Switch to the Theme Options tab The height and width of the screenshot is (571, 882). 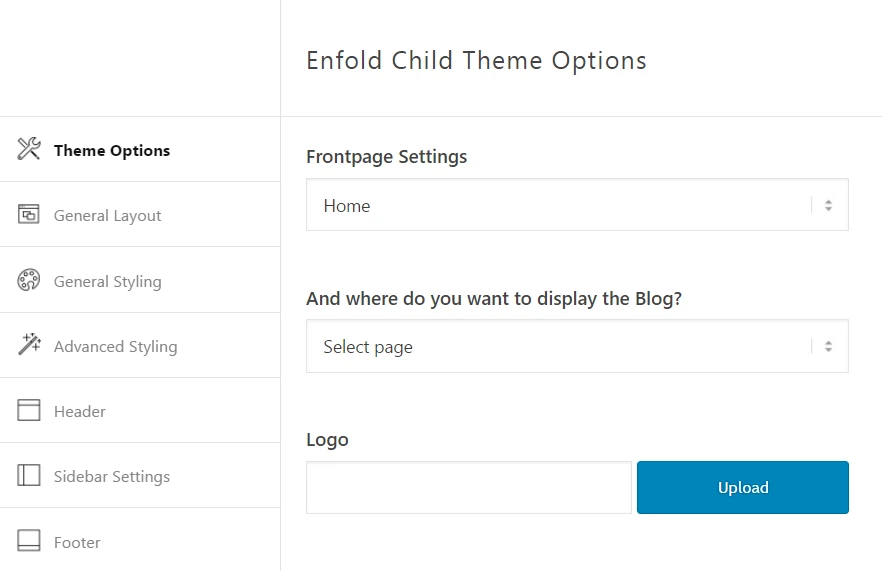tap(112, 150)
